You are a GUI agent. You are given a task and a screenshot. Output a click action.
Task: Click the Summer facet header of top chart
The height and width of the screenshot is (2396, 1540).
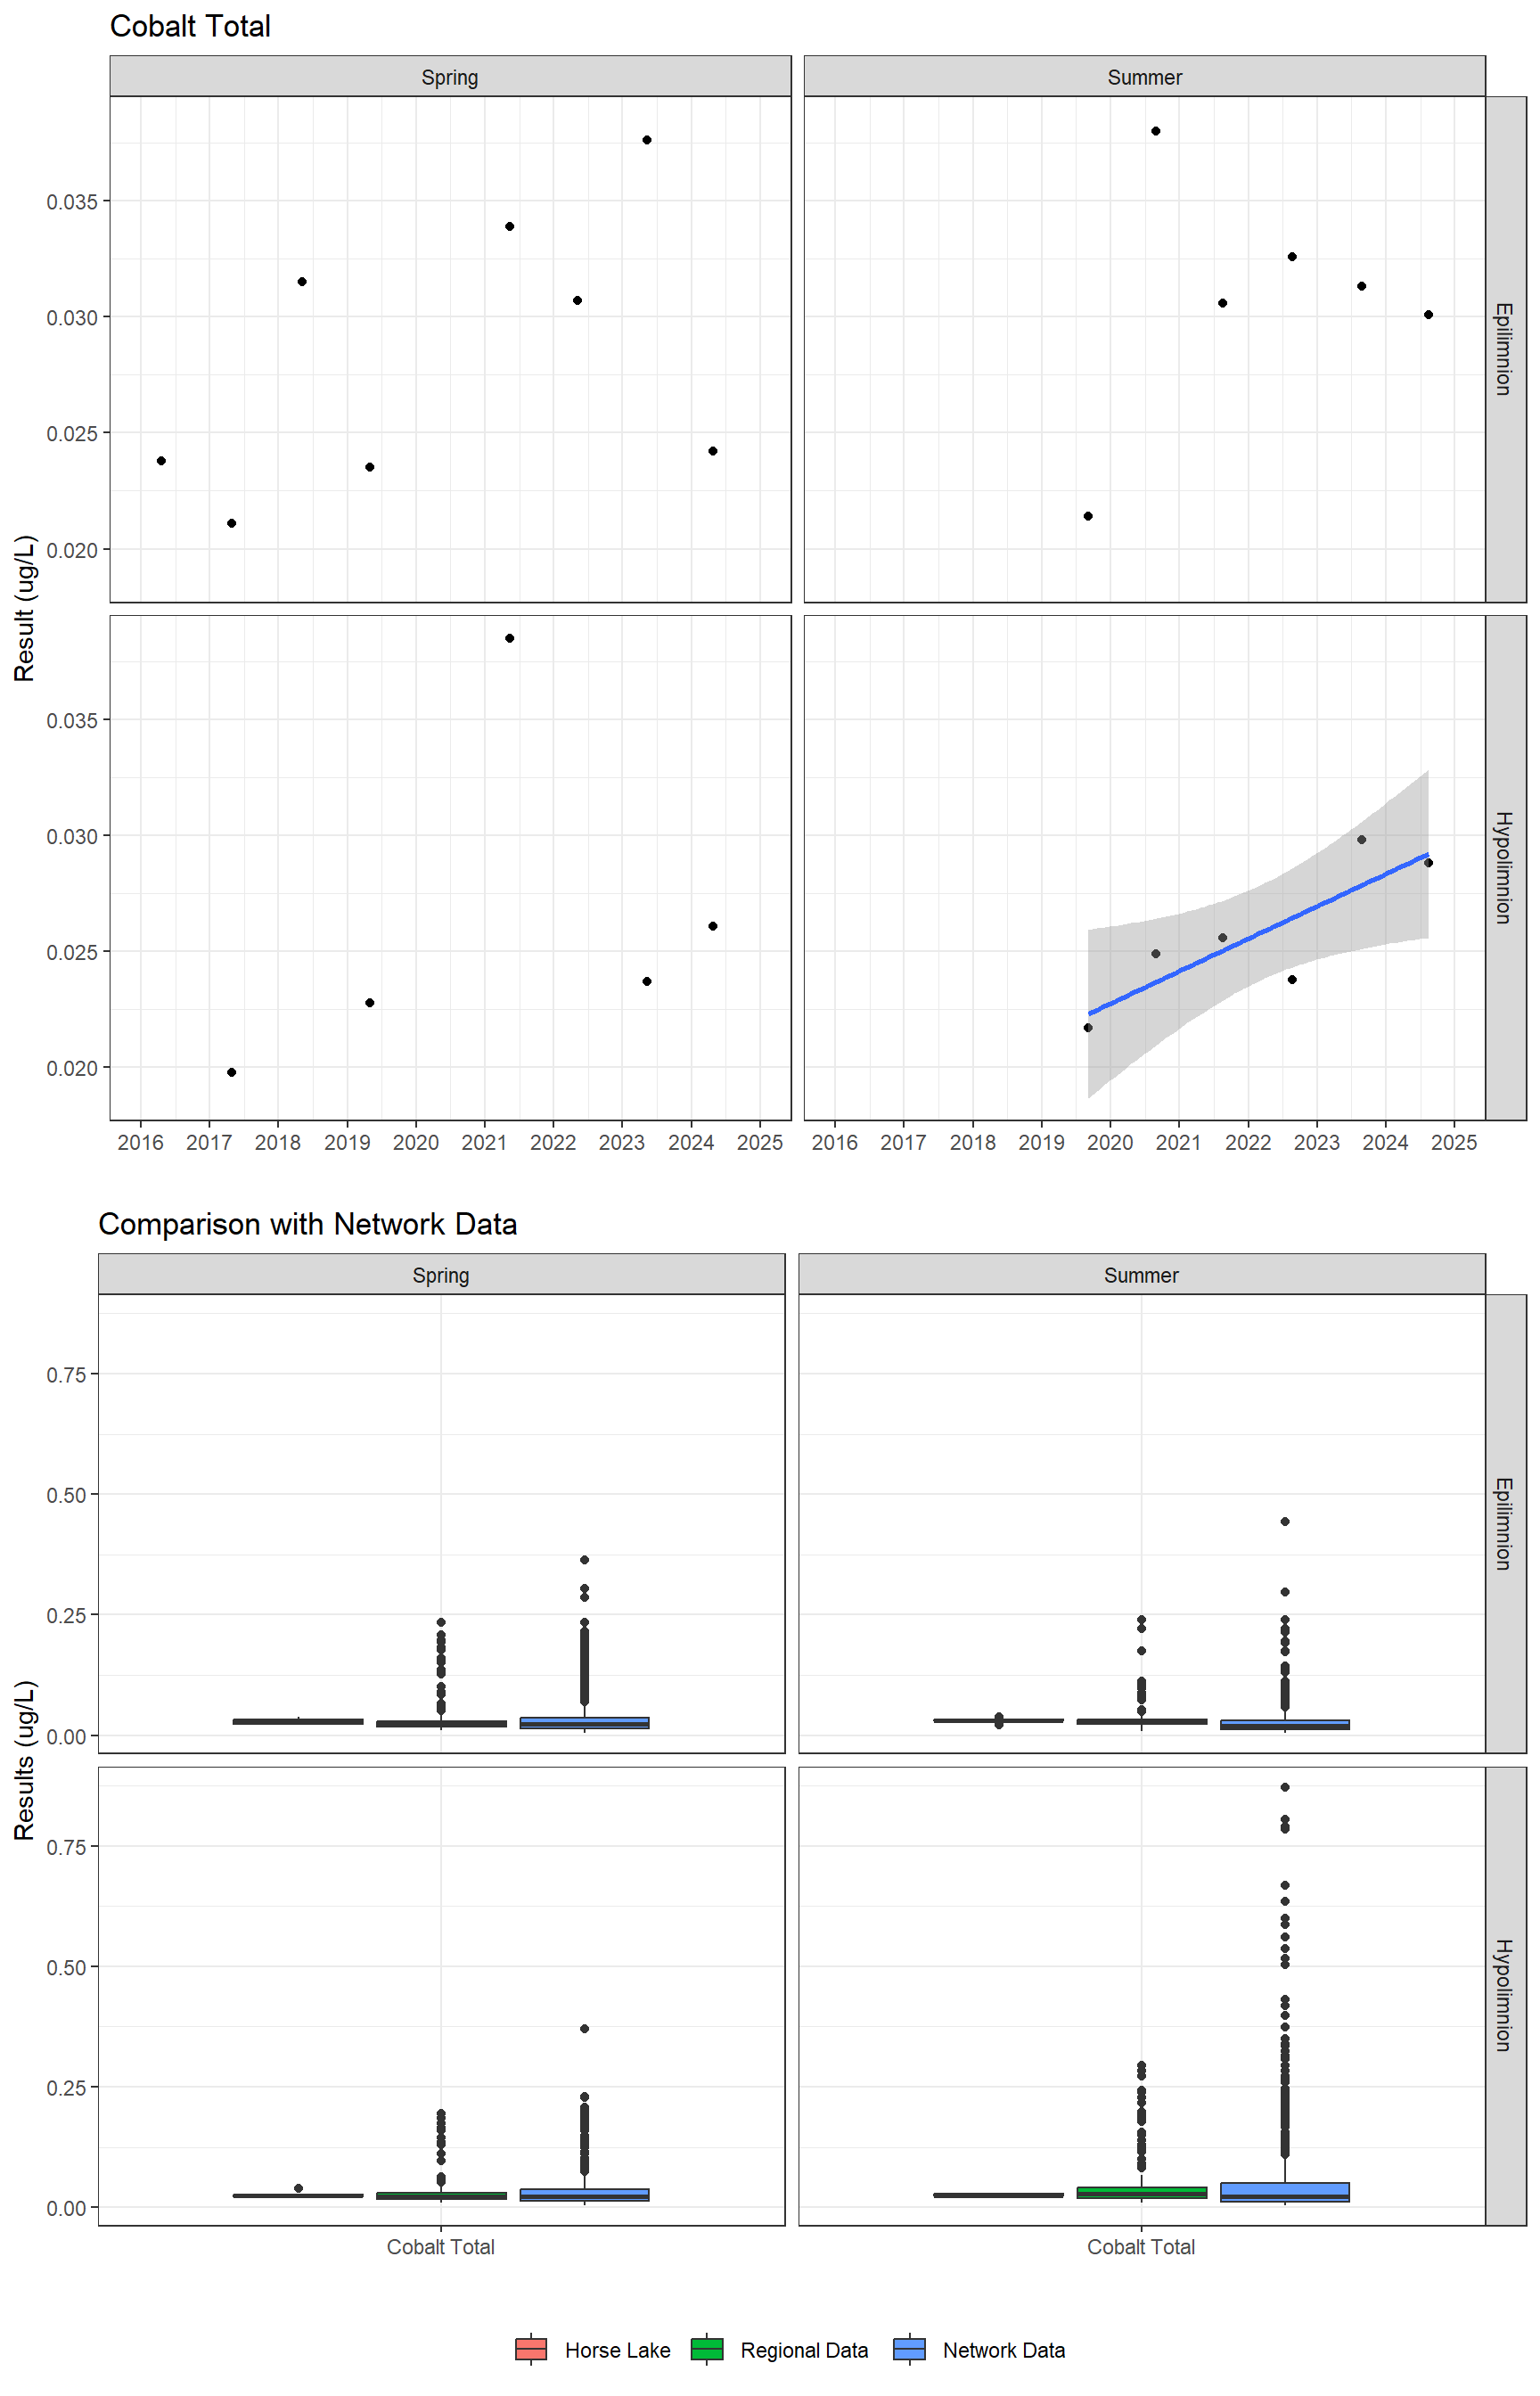[1144, 77]
